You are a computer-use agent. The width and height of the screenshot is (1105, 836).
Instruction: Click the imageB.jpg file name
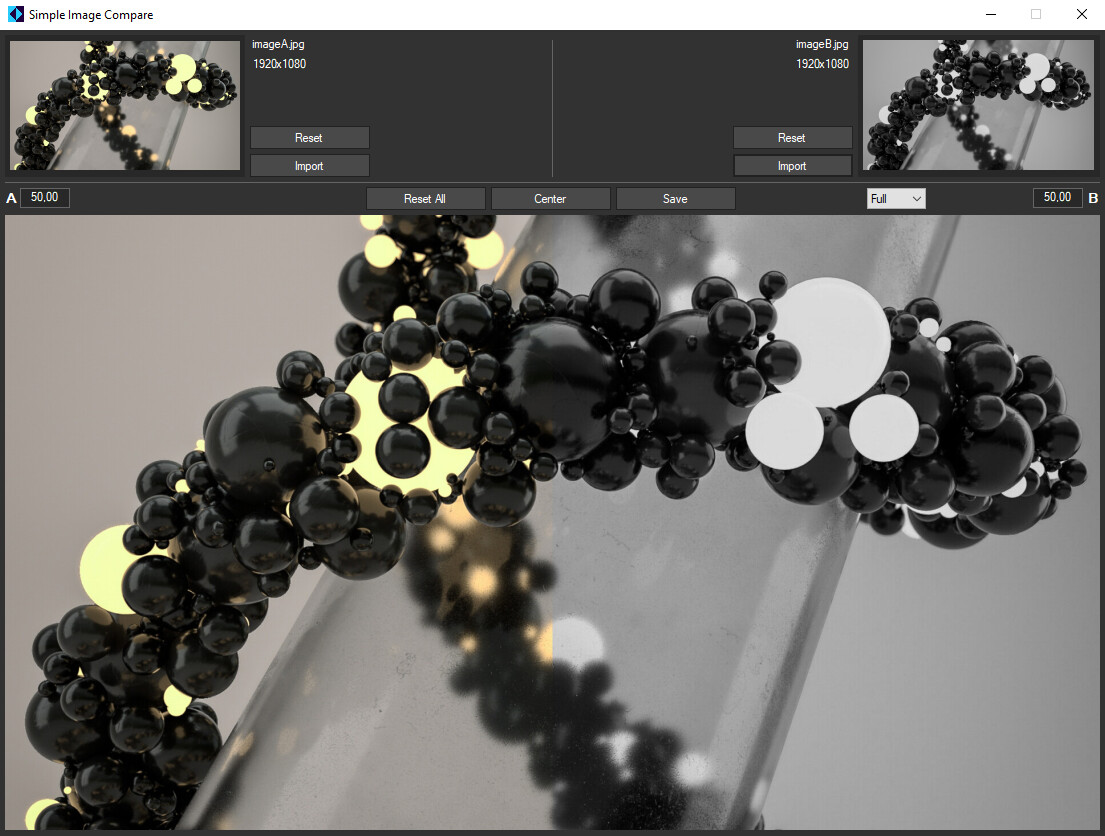pos(822,44)
